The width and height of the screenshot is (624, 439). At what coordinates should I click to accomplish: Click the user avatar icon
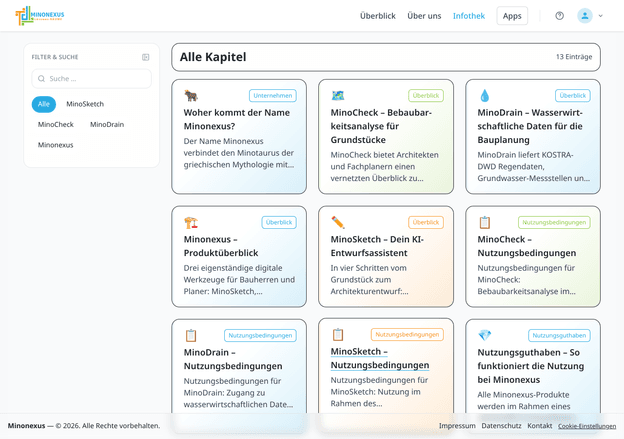coord(585,16)
